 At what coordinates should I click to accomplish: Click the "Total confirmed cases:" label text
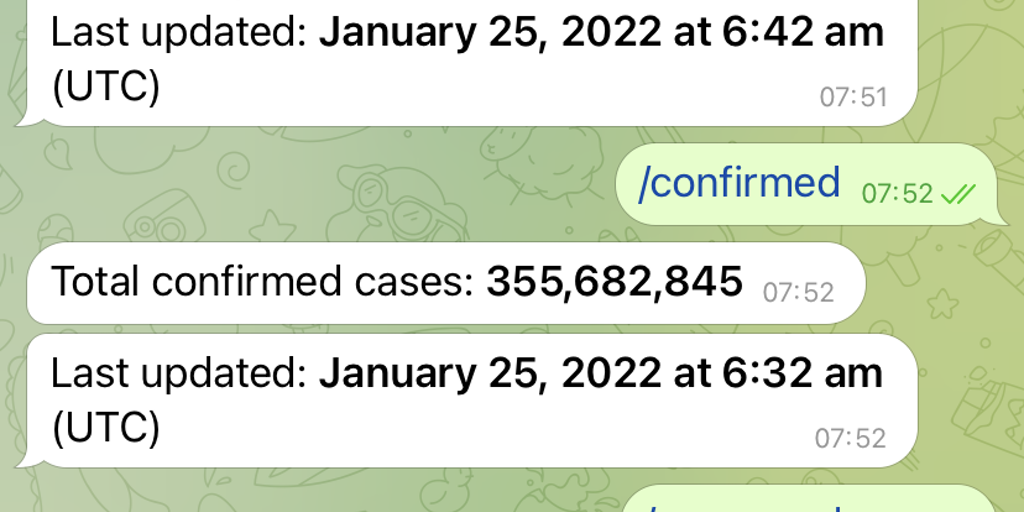tap(262, 283)
